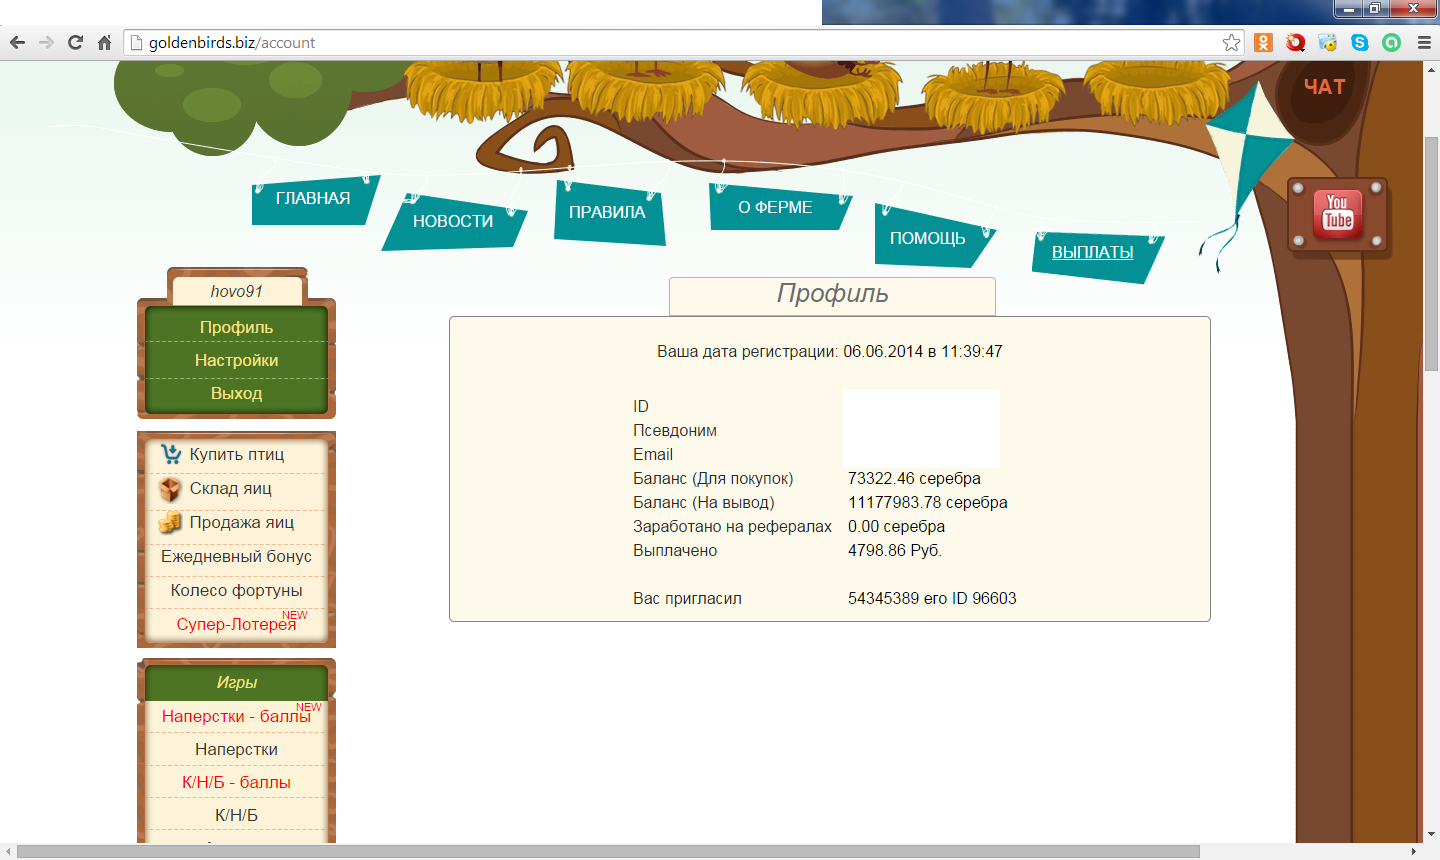
Task: Reload the page using the browser refresh icon
Action: [75, 42]
